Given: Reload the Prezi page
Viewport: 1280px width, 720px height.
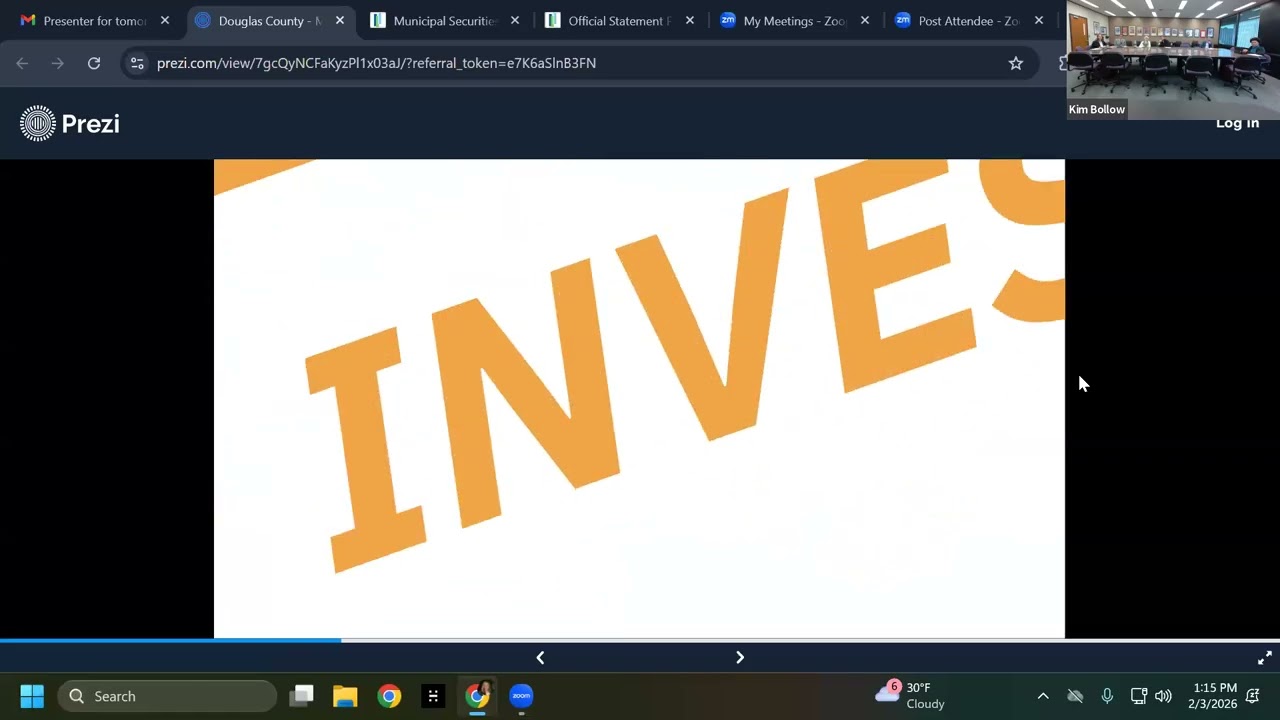Looking at the screenshot, I should coord(94,63).
